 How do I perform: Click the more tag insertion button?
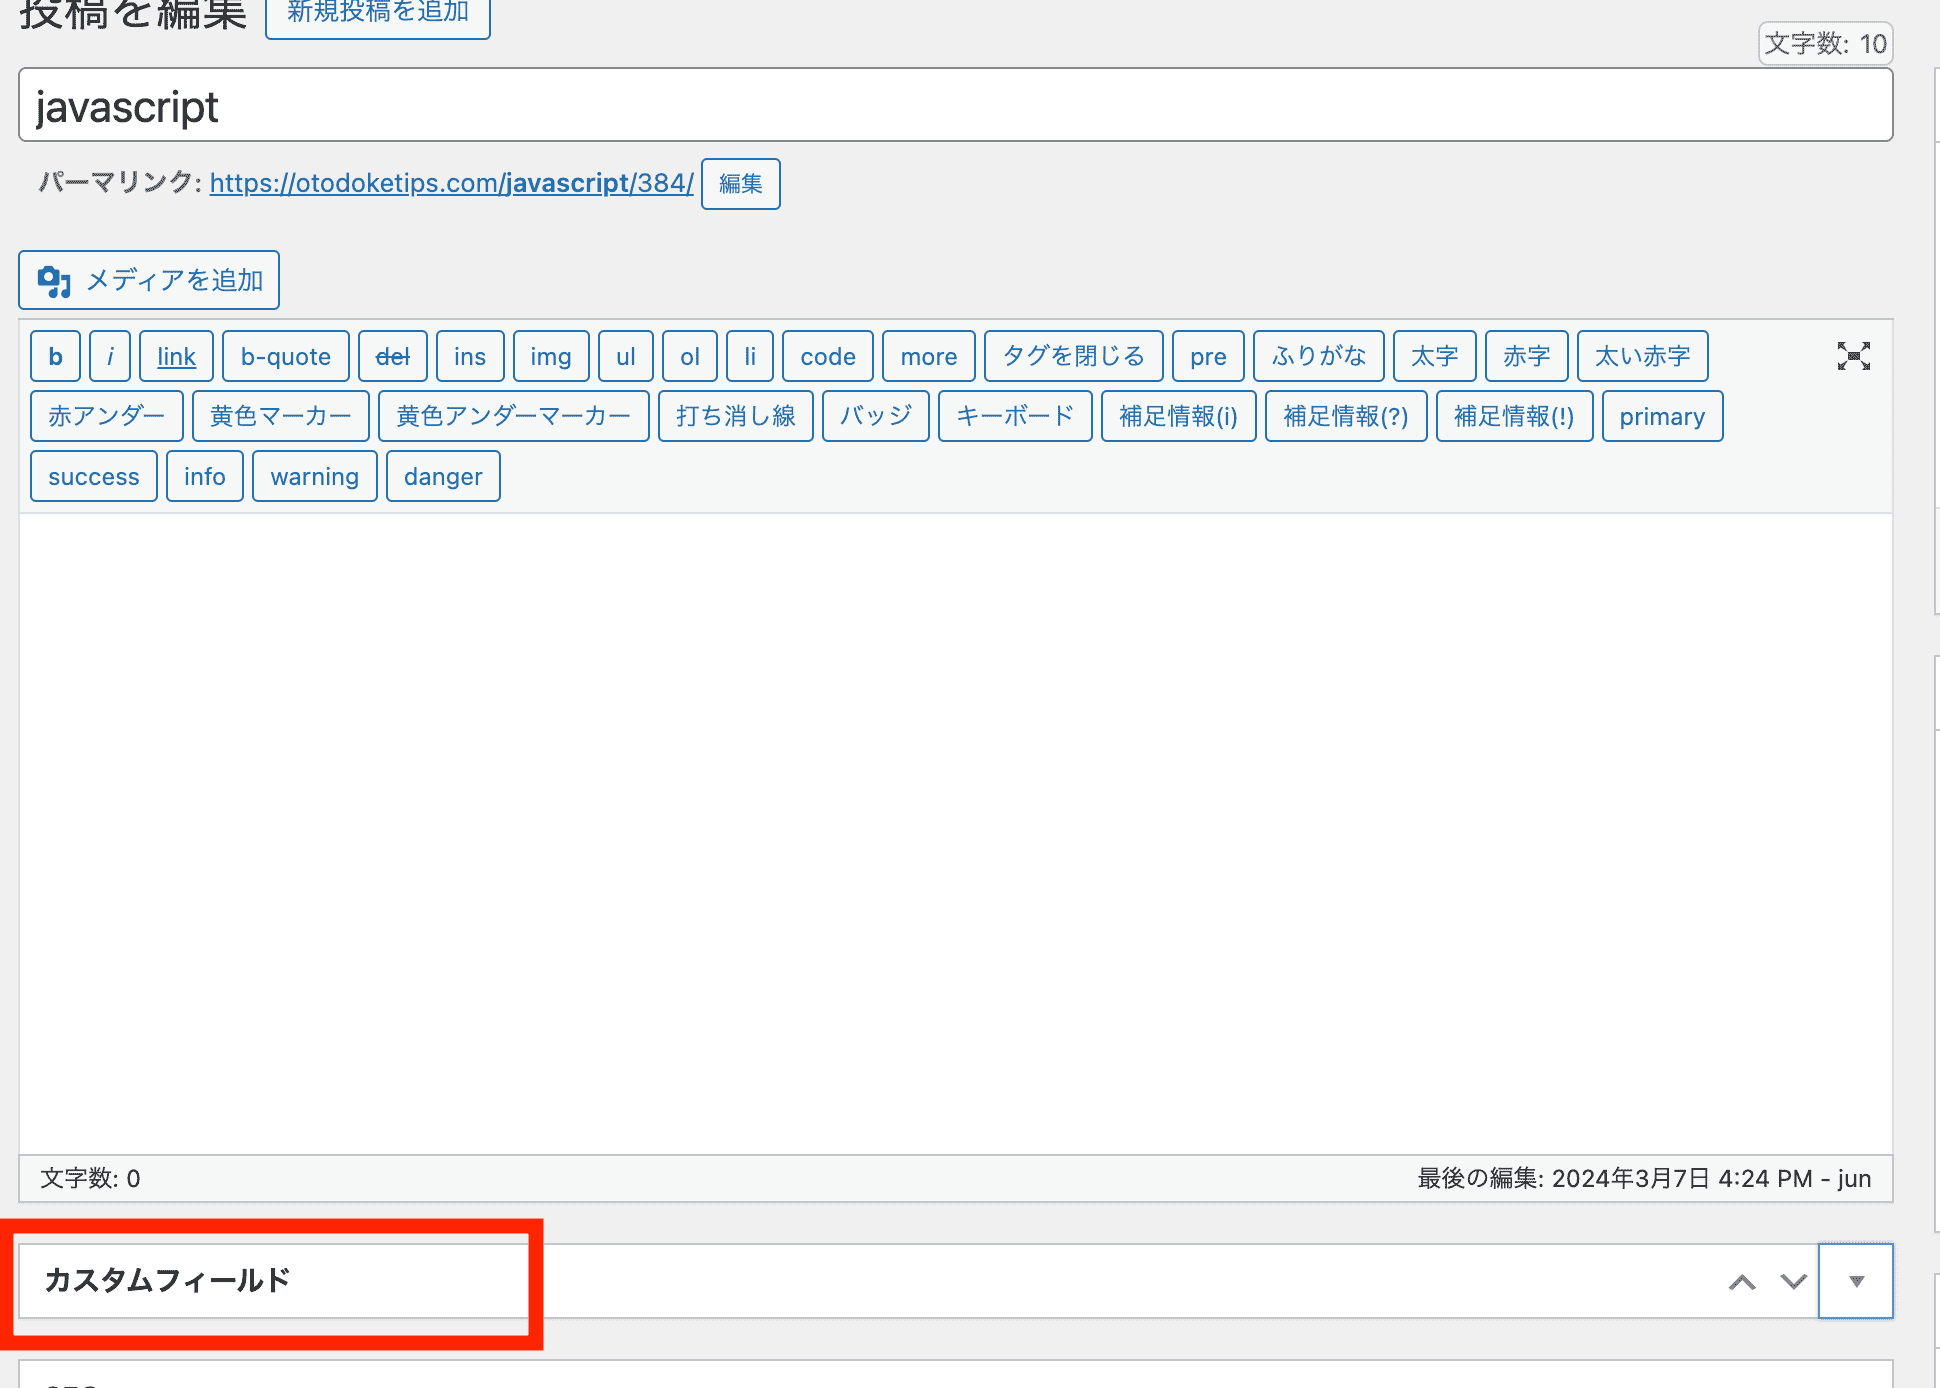click(928, 358)
